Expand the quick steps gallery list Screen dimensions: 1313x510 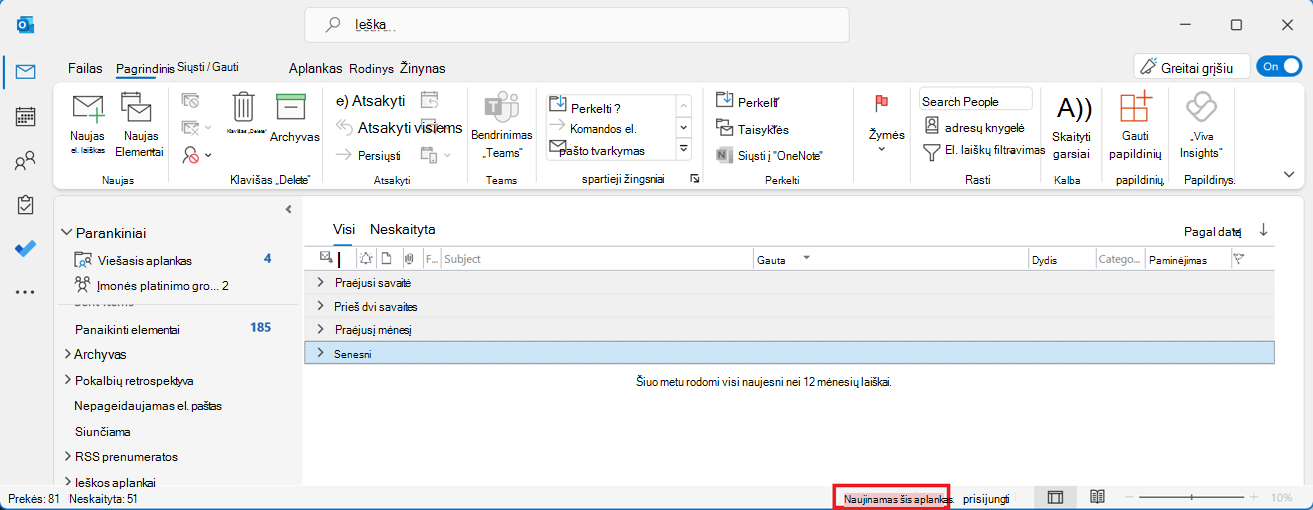(x=684, y=149)
